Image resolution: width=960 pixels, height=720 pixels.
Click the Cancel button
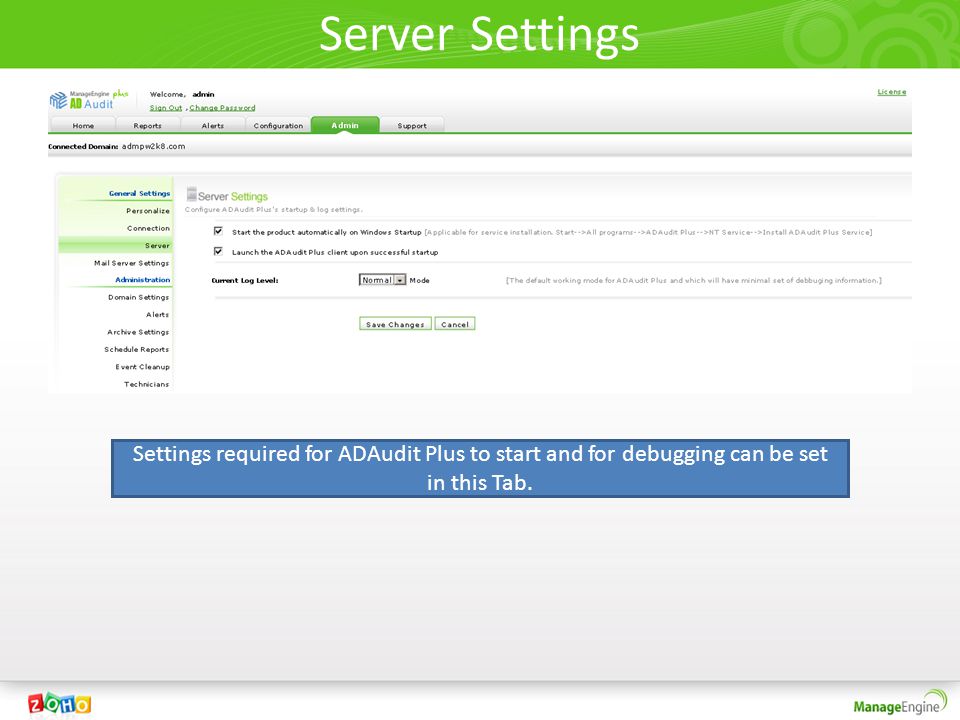coord(454,324)
